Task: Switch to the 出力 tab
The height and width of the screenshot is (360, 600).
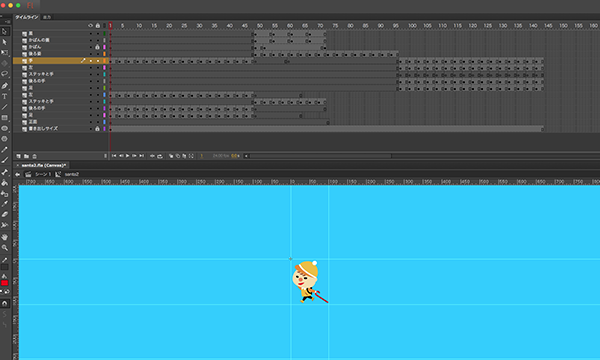Action: [x=47, y=17]
